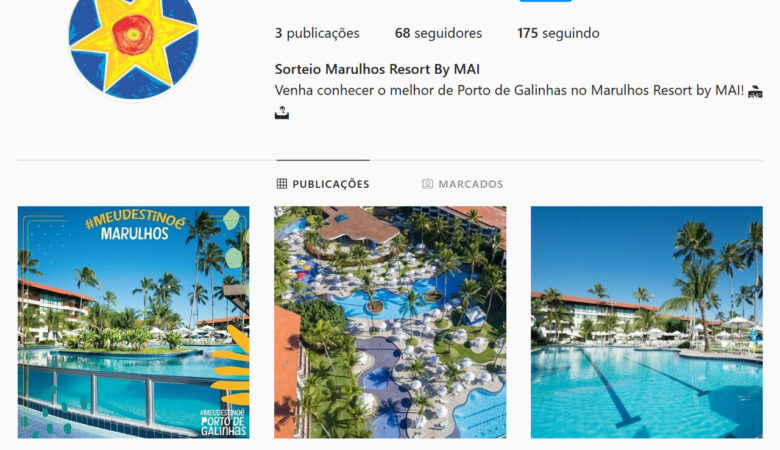780x450 pixels.
Task: Switch to the Marcados tab
Action: (x=463, y=184)
